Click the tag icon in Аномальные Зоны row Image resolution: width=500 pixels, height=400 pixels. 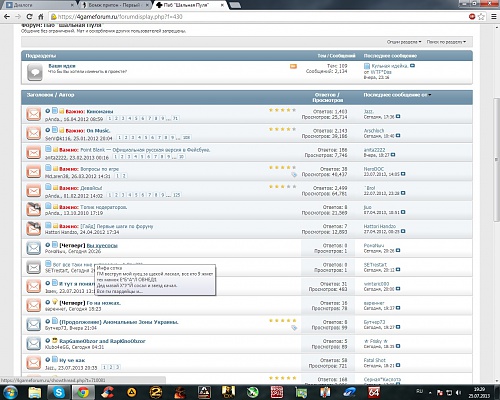[294, 328]
